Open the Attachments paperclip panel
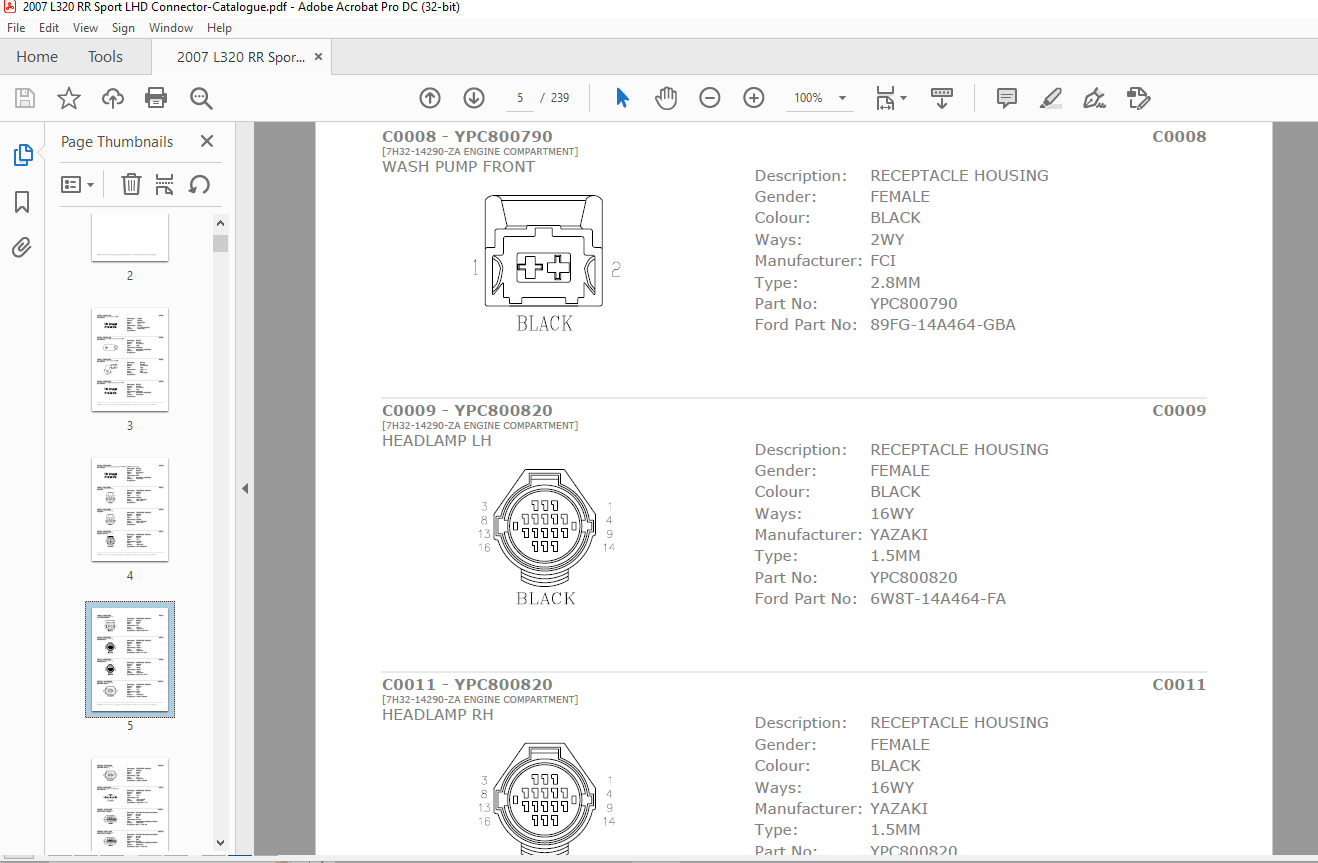This screenshot has width=1318, height=863. point(22,248)
